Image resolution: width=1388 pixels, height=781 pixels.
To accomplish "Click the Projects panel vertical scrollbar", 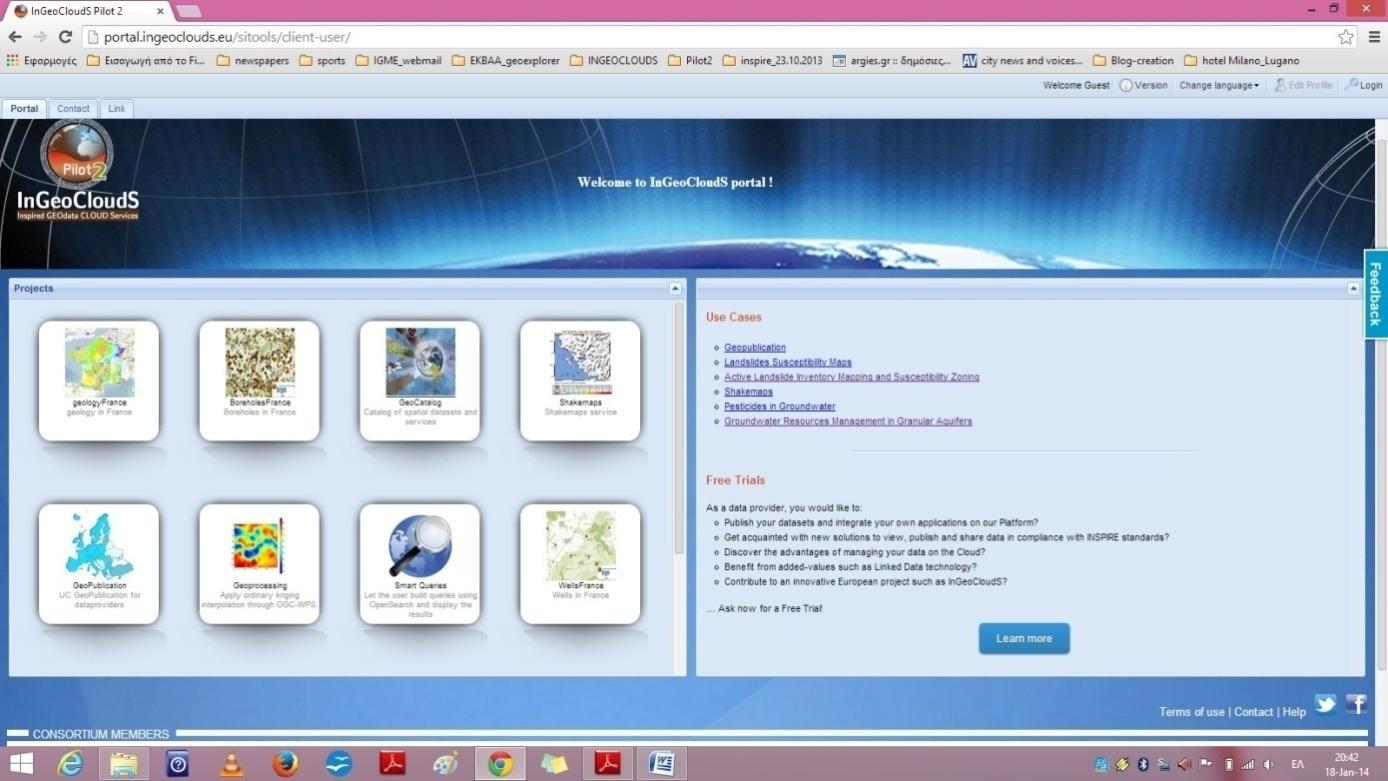I will (x=680, y=429).
